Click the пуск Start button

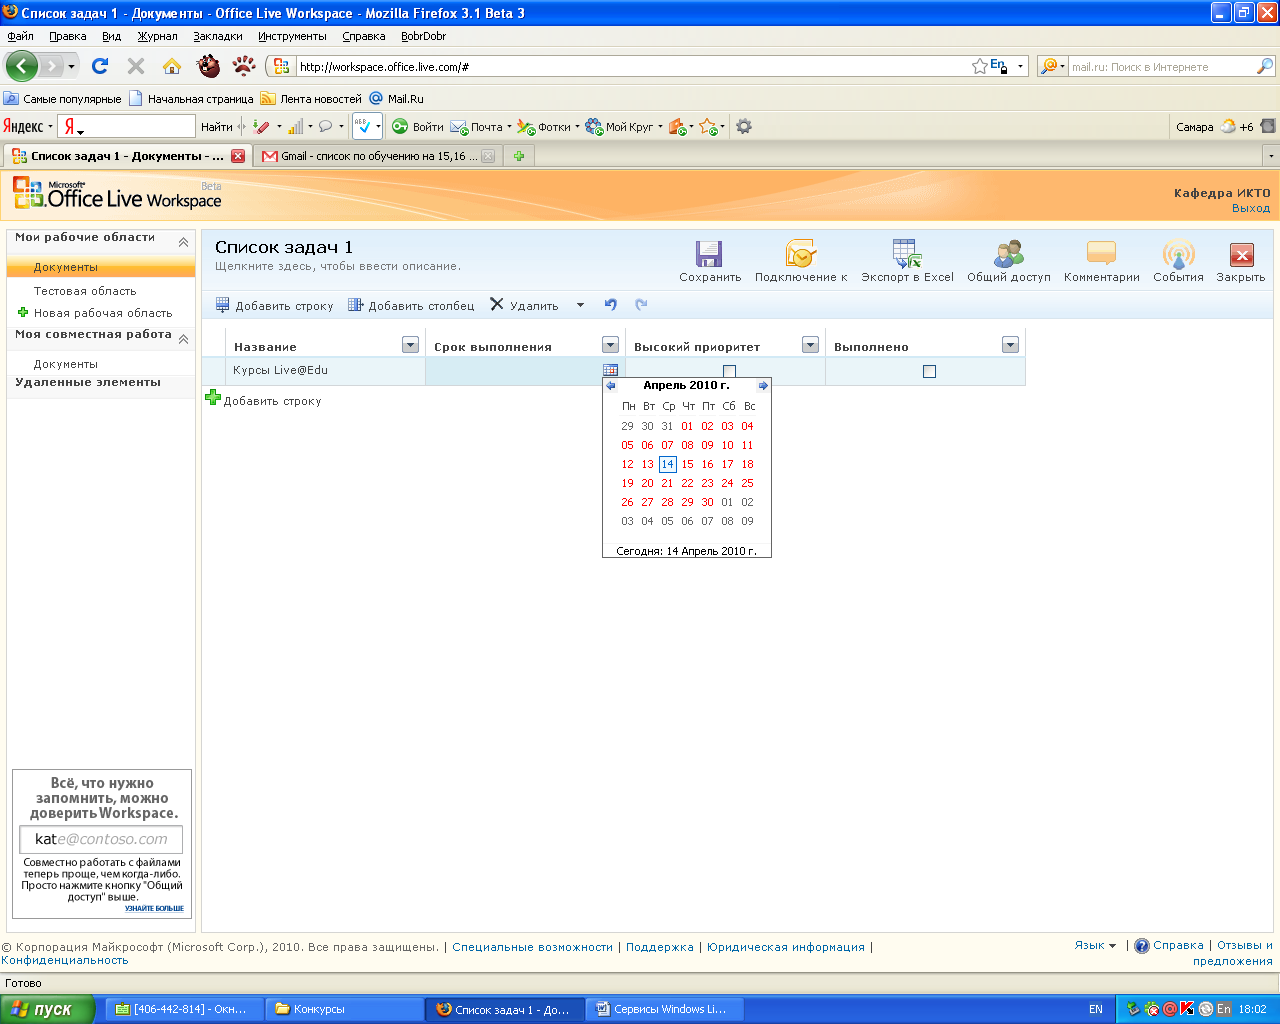[48, 1009]
